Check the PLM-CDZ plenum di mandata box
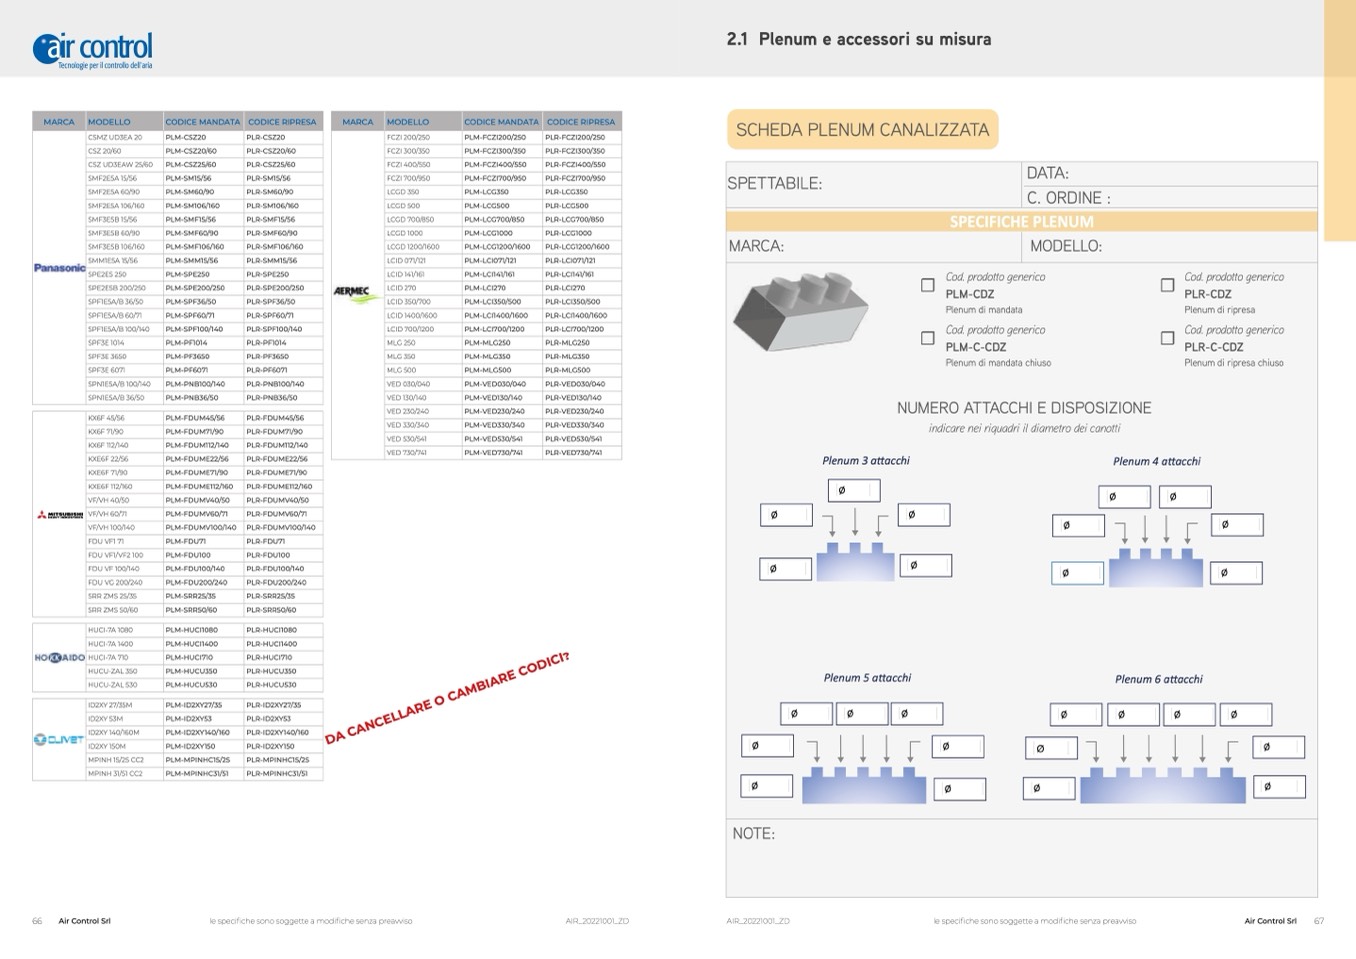The height and width of the screenshot is (959, 1356). 928,286
